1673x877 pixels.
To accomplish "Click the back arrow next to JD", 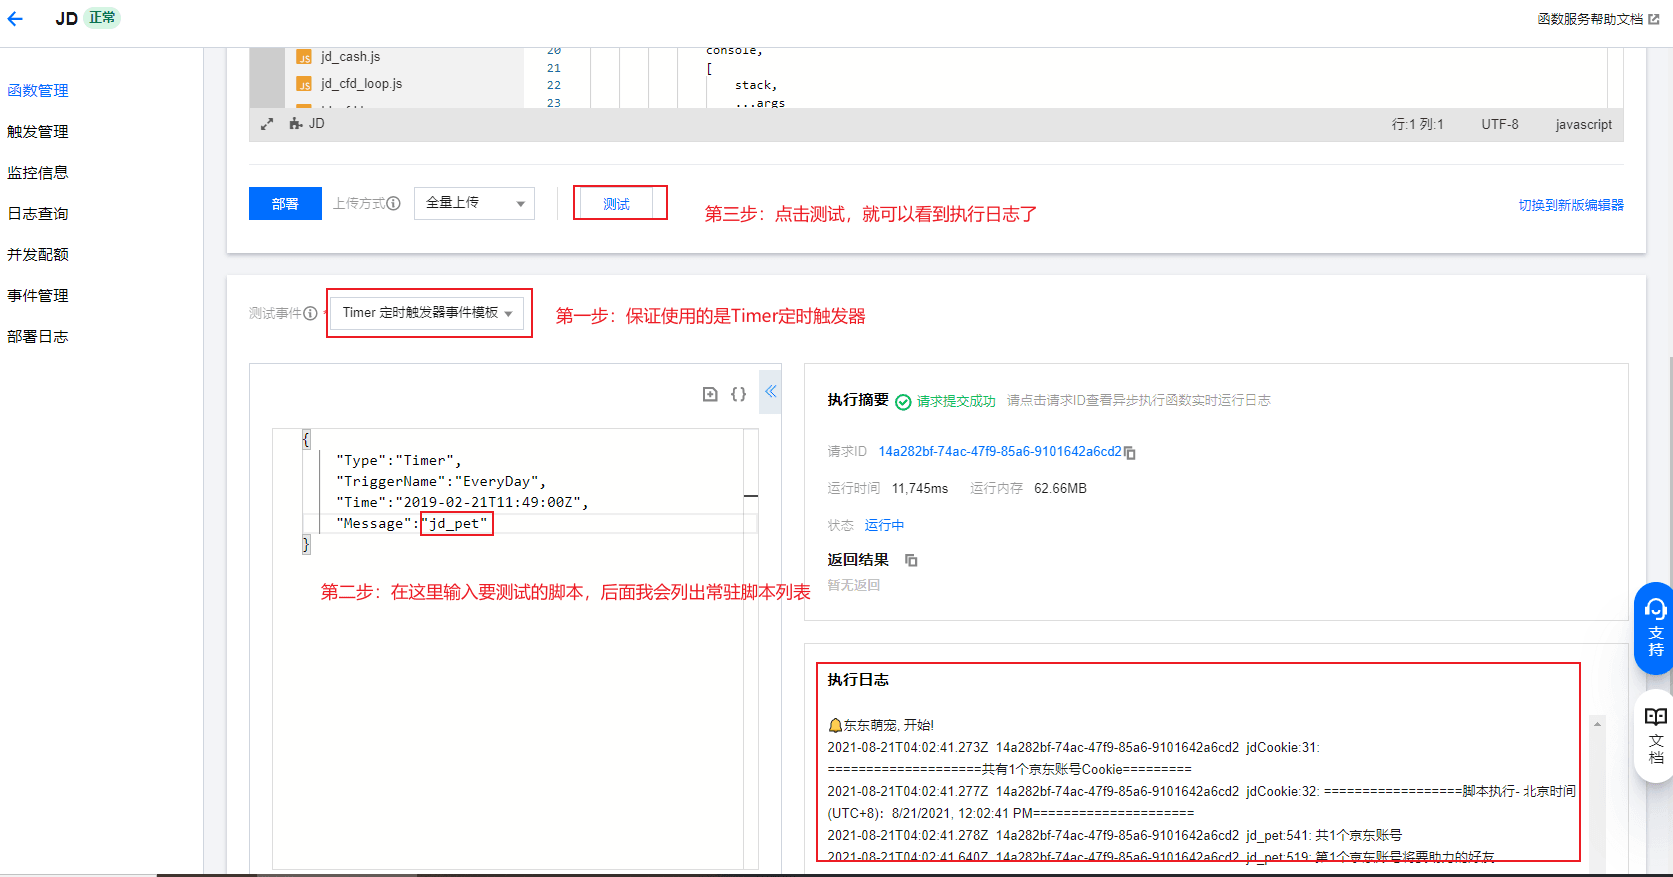I will click(x=15, y=18).
